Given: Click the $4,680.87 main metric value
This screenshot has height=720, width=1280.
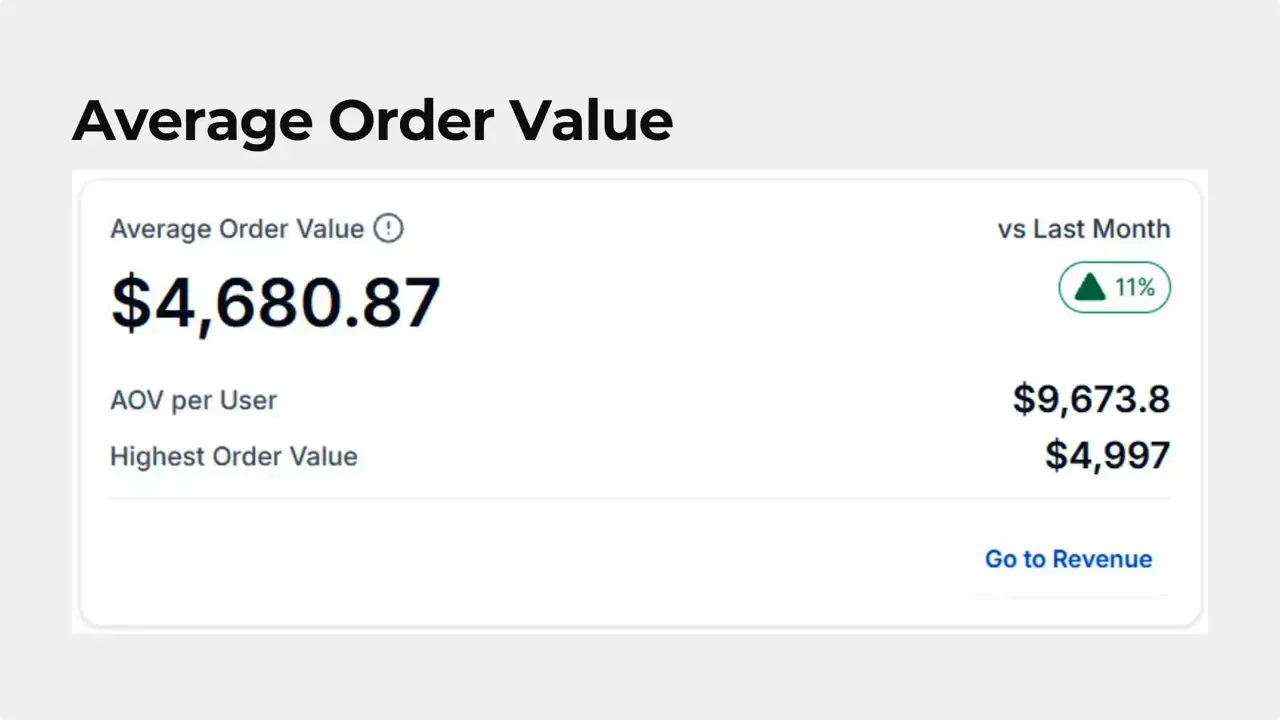Looking at the screenshot, I should [275, 302].
